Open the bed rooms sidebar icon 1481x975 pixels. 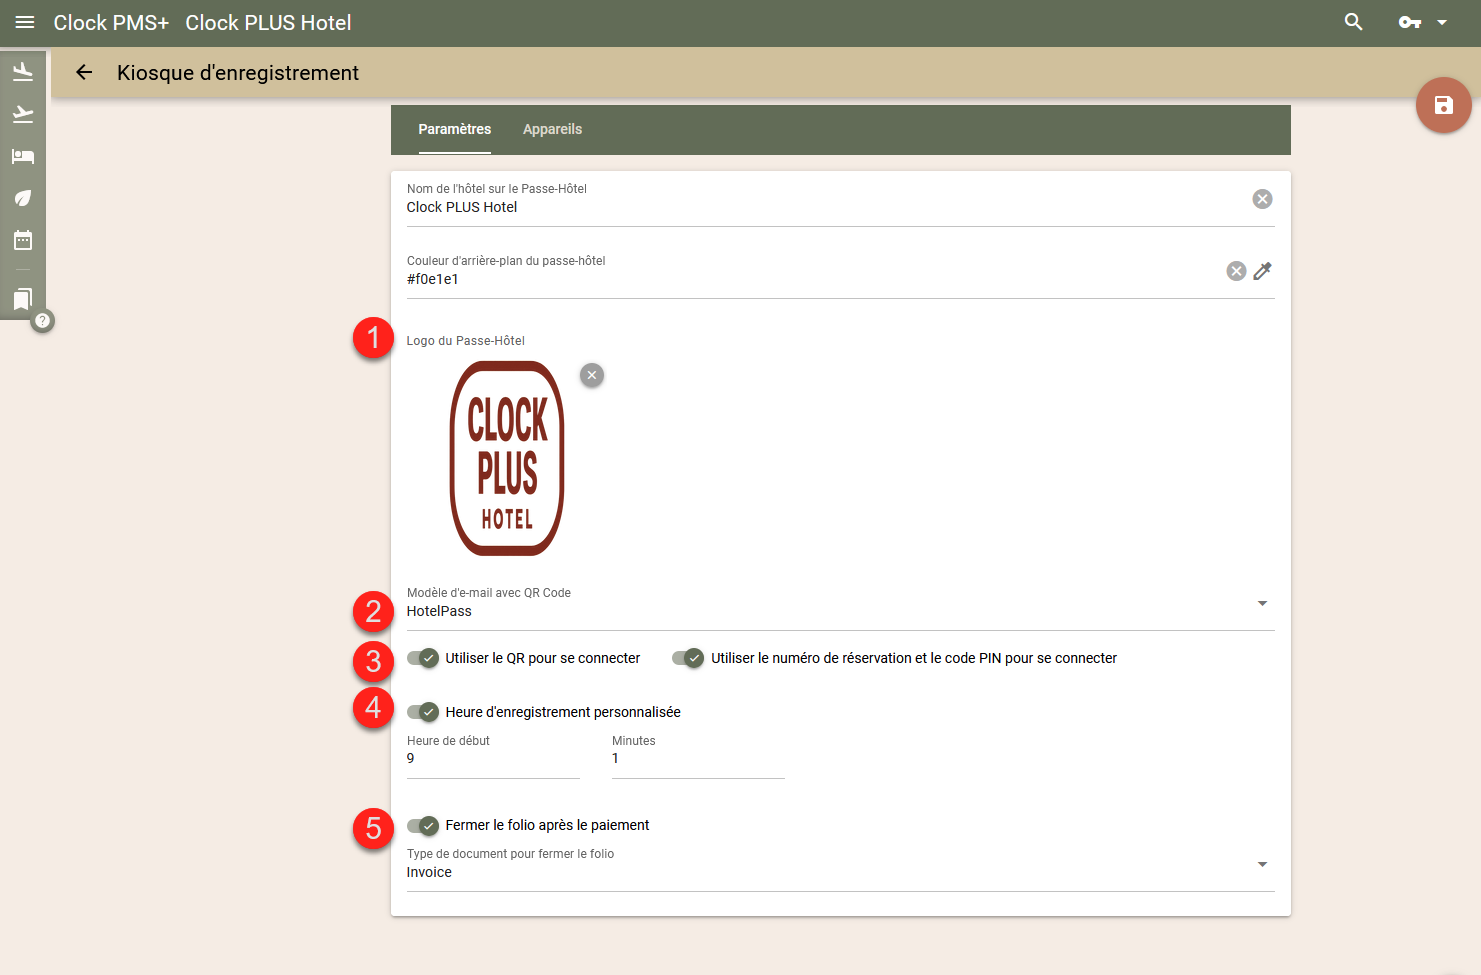coord(23,156)
